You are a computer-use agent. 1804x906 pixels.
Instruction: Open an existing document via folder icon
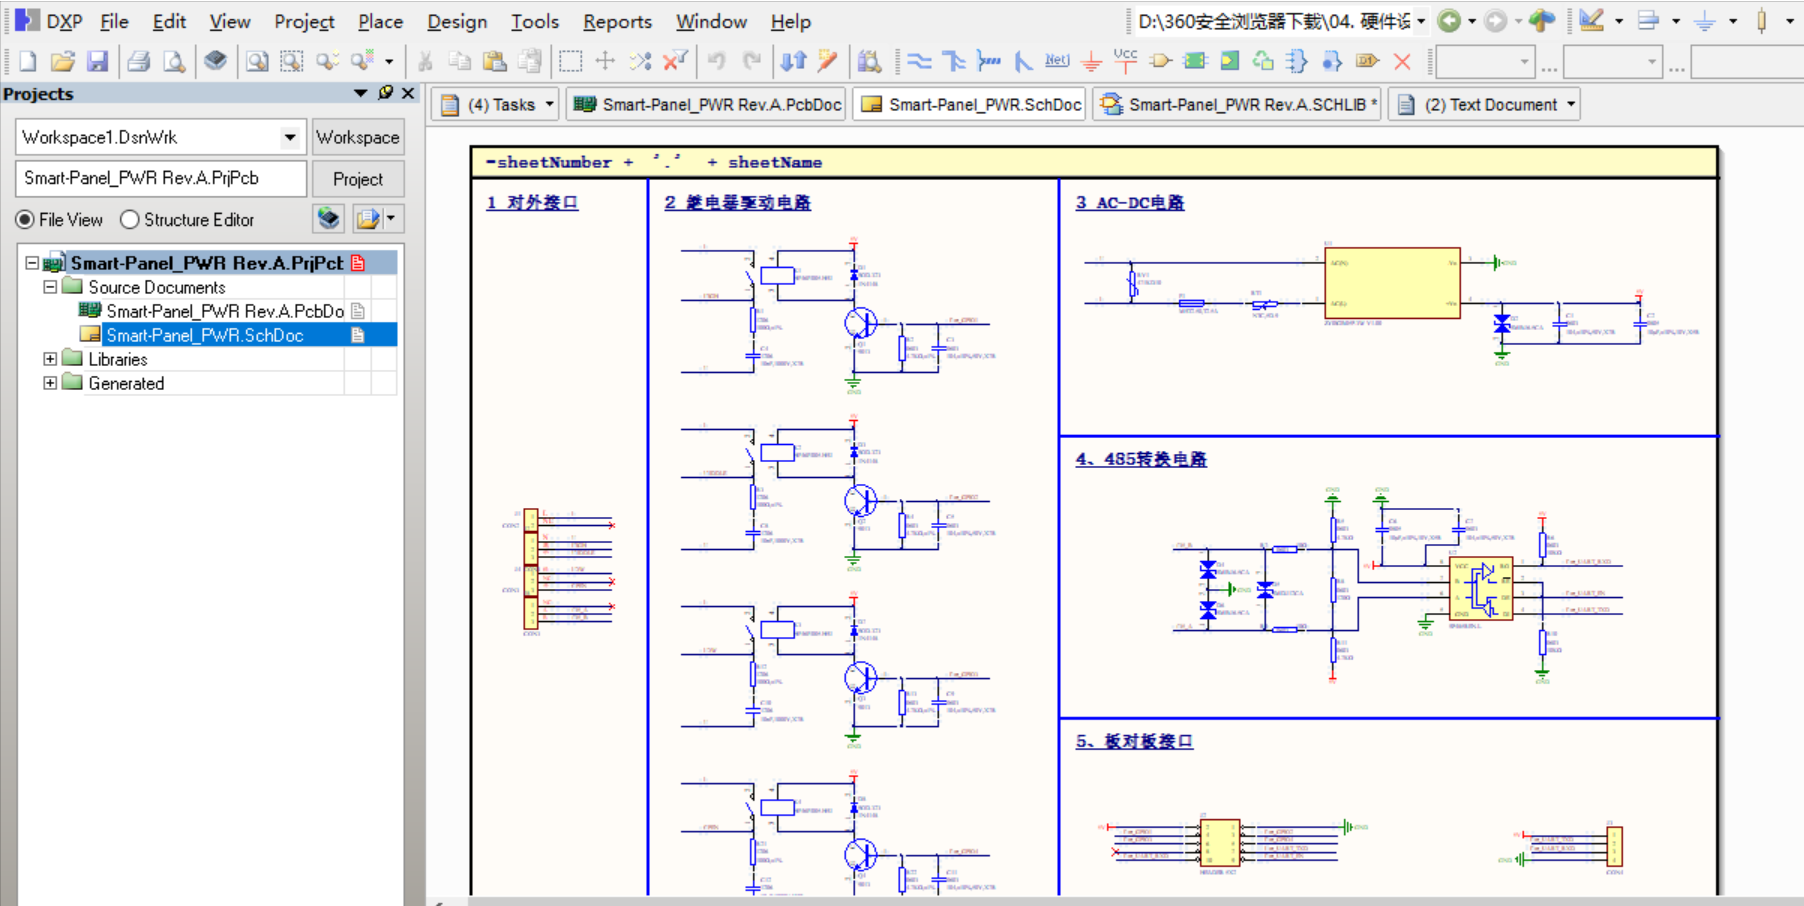tap(62, 62)
